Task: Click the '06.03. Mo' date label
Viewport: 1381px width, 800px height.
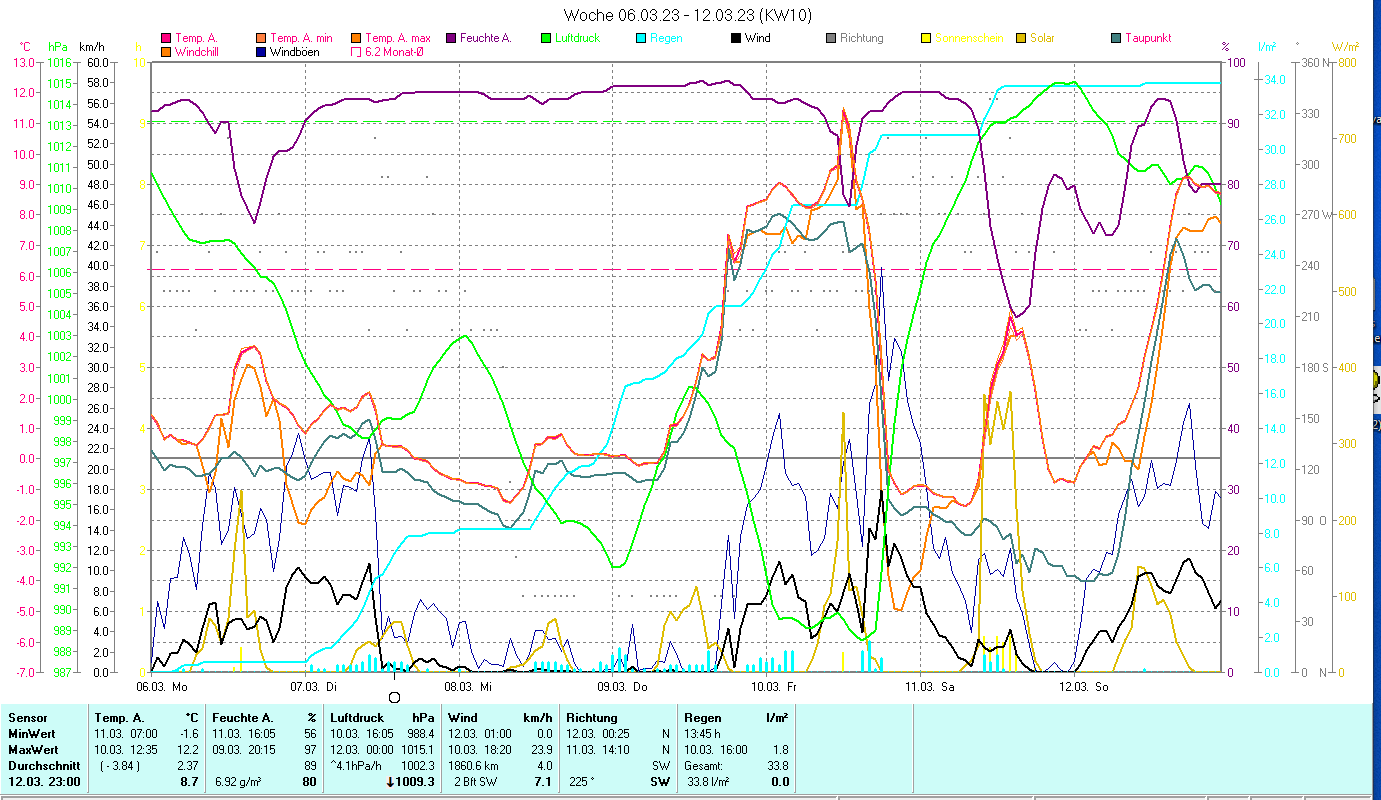Action: 162,687
